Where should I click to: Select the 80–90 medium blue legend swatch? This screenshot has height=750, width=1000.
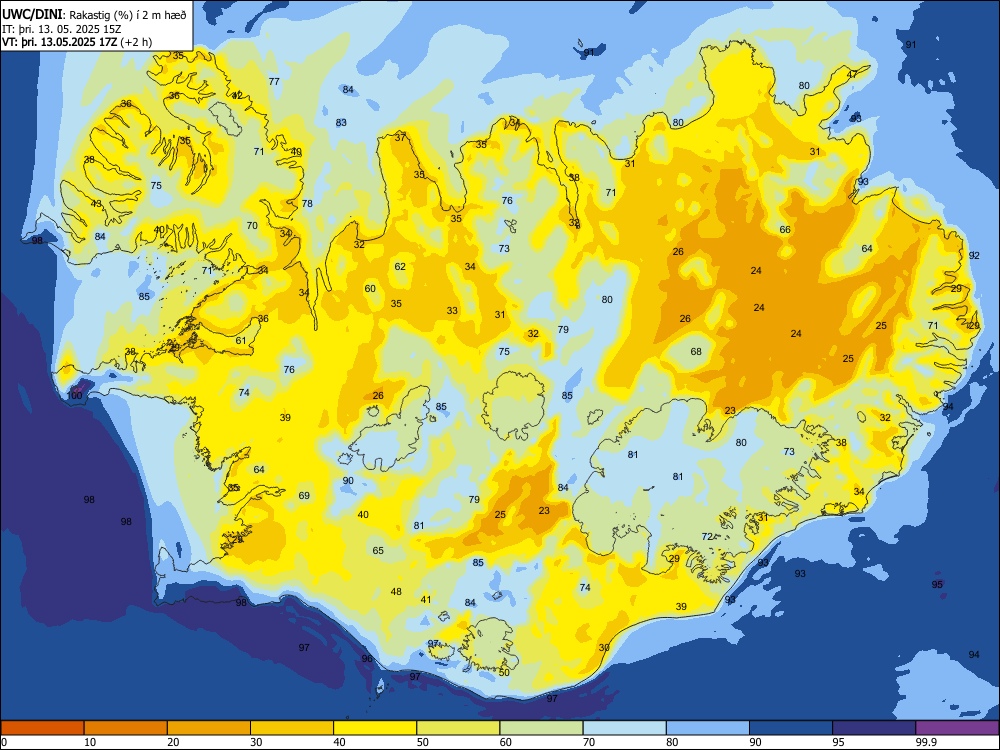[x=708, y=728]
